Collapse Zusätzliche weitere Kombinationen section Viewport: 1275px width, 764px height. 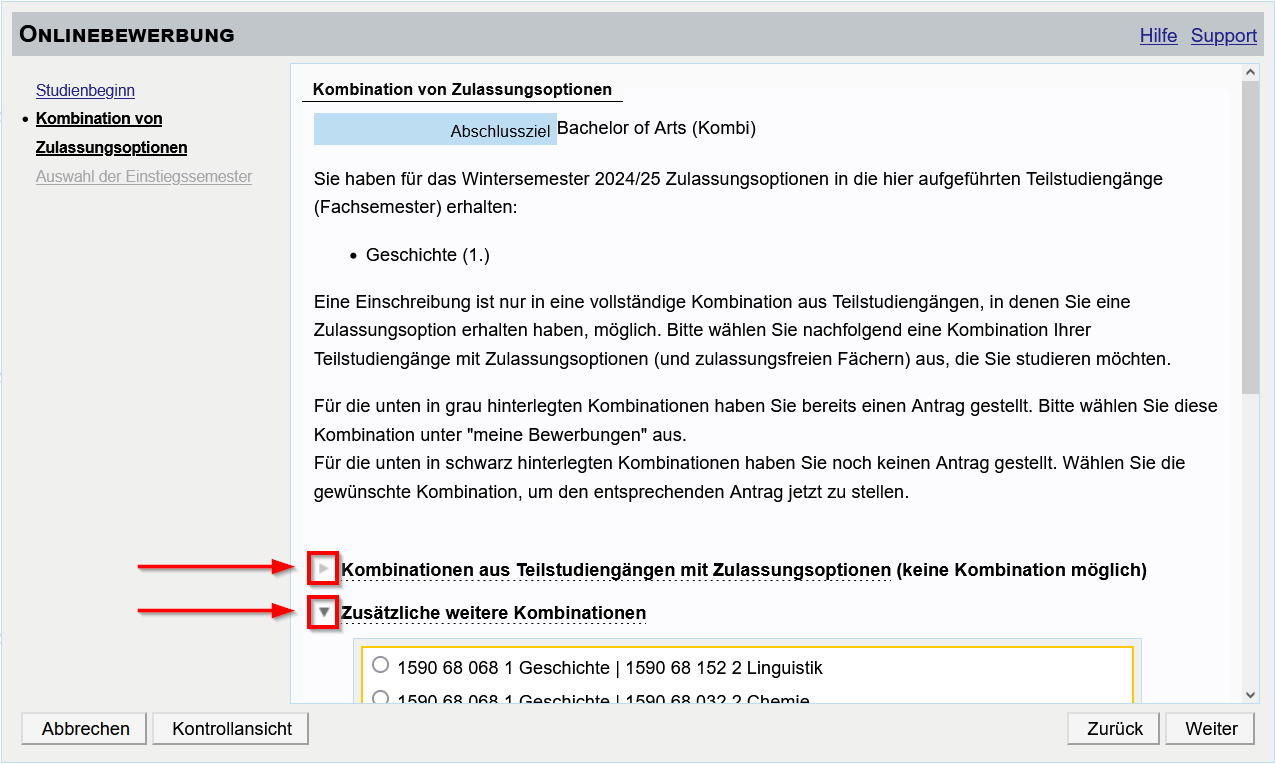tap(323, 611)
